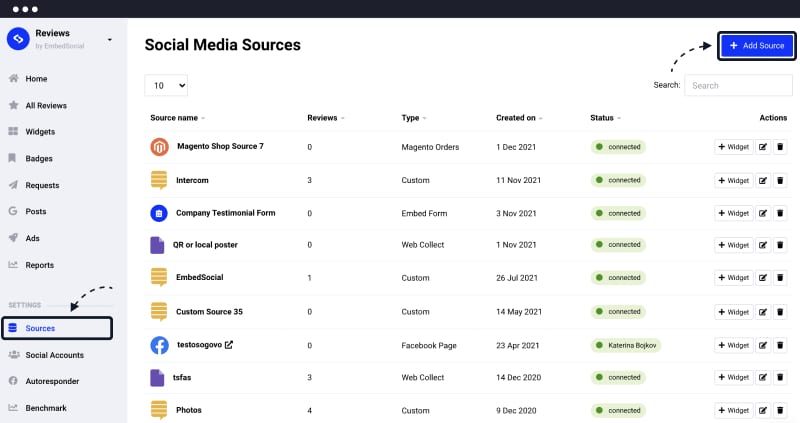Click the 'Magento Orders' type cell
This screenshot has height=423, width=800.
[x=430, y=147]
